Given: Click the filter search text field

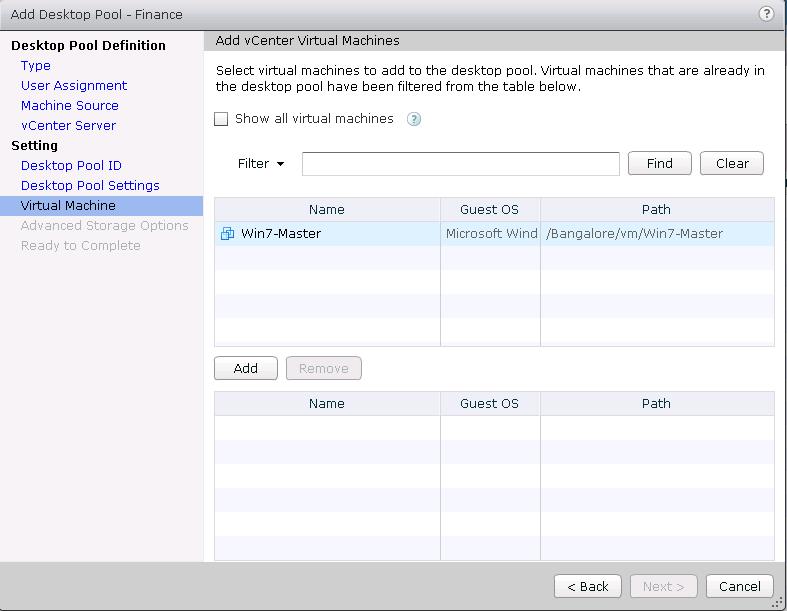Looking at the screenshot, I should [460, 164].
